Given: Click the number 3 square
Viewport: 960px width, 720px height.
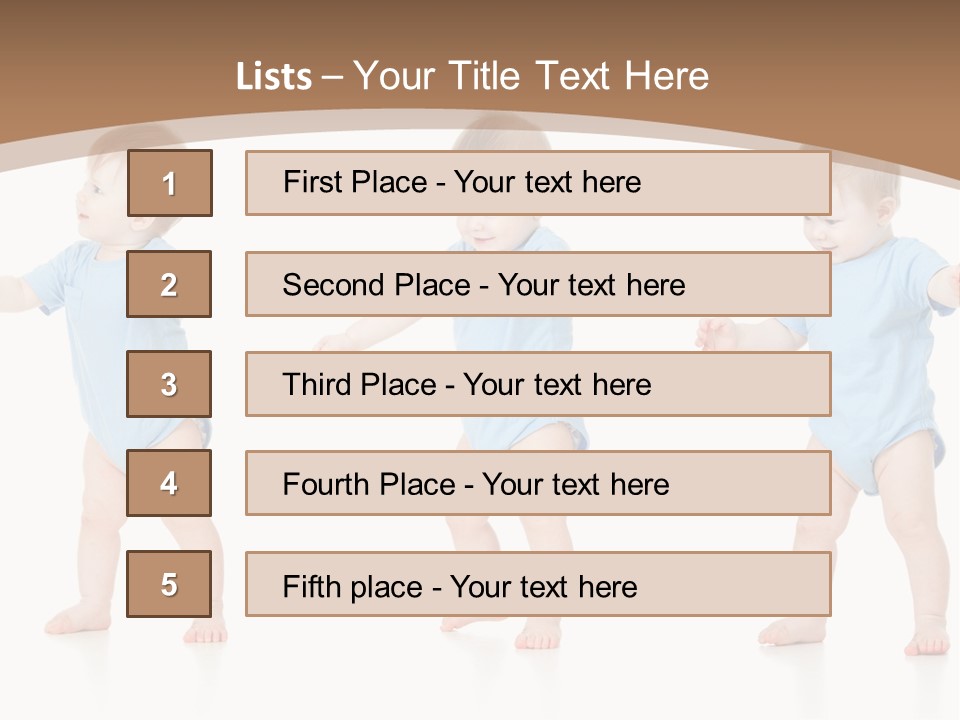Looking at the screenshot, I should [x=169, y=384].
